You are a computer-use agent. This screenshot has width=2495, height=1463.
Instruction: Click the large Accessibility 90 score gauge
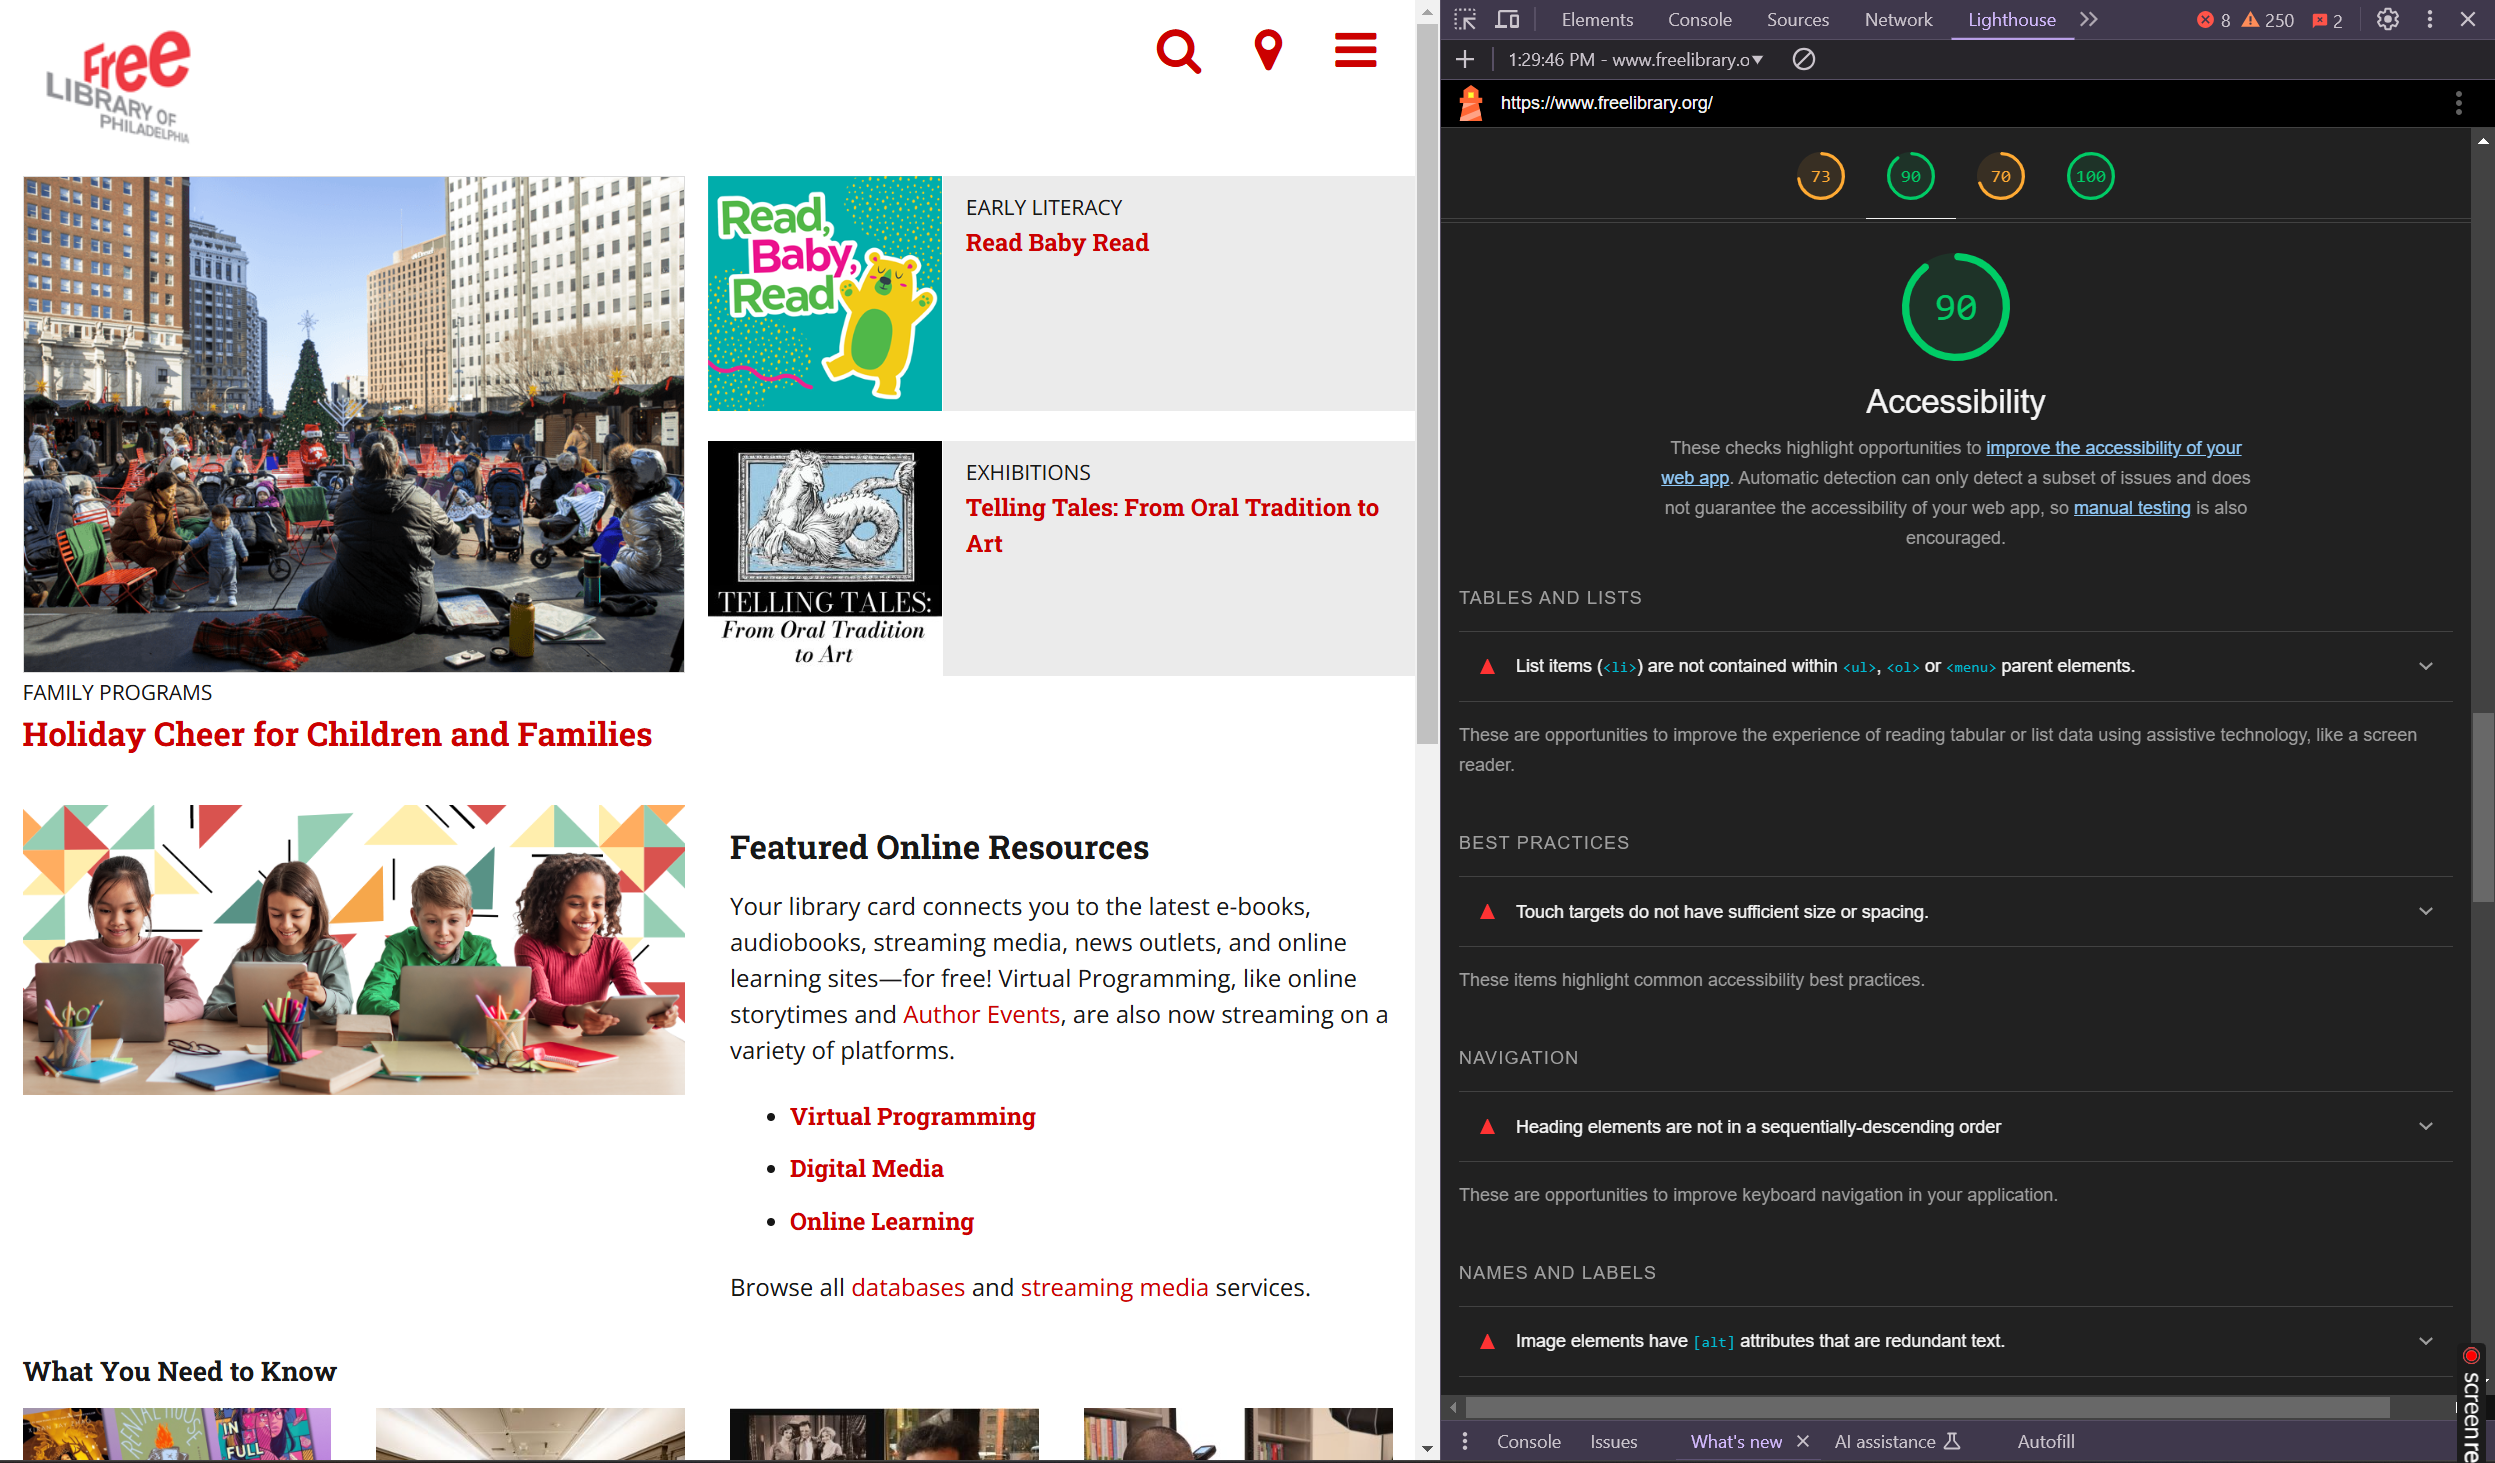pyautogui.click(x=1955, y=307)
